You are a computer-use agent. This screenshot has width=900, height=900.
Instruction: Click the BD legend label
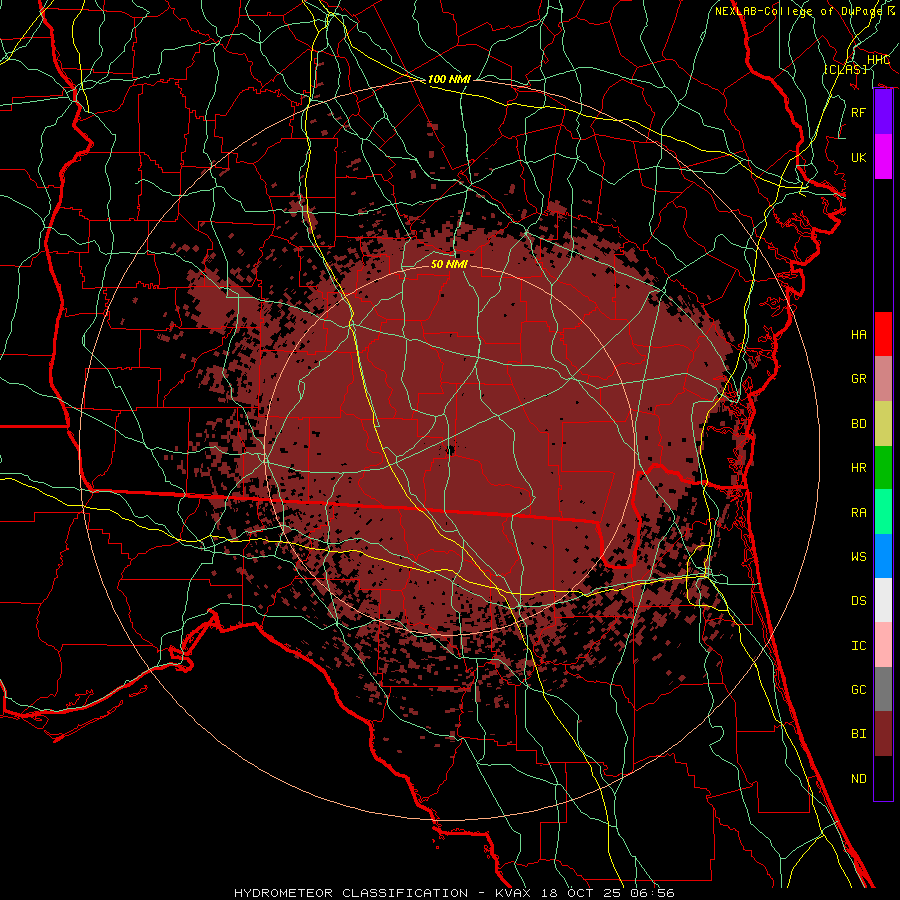coord(858,424)
